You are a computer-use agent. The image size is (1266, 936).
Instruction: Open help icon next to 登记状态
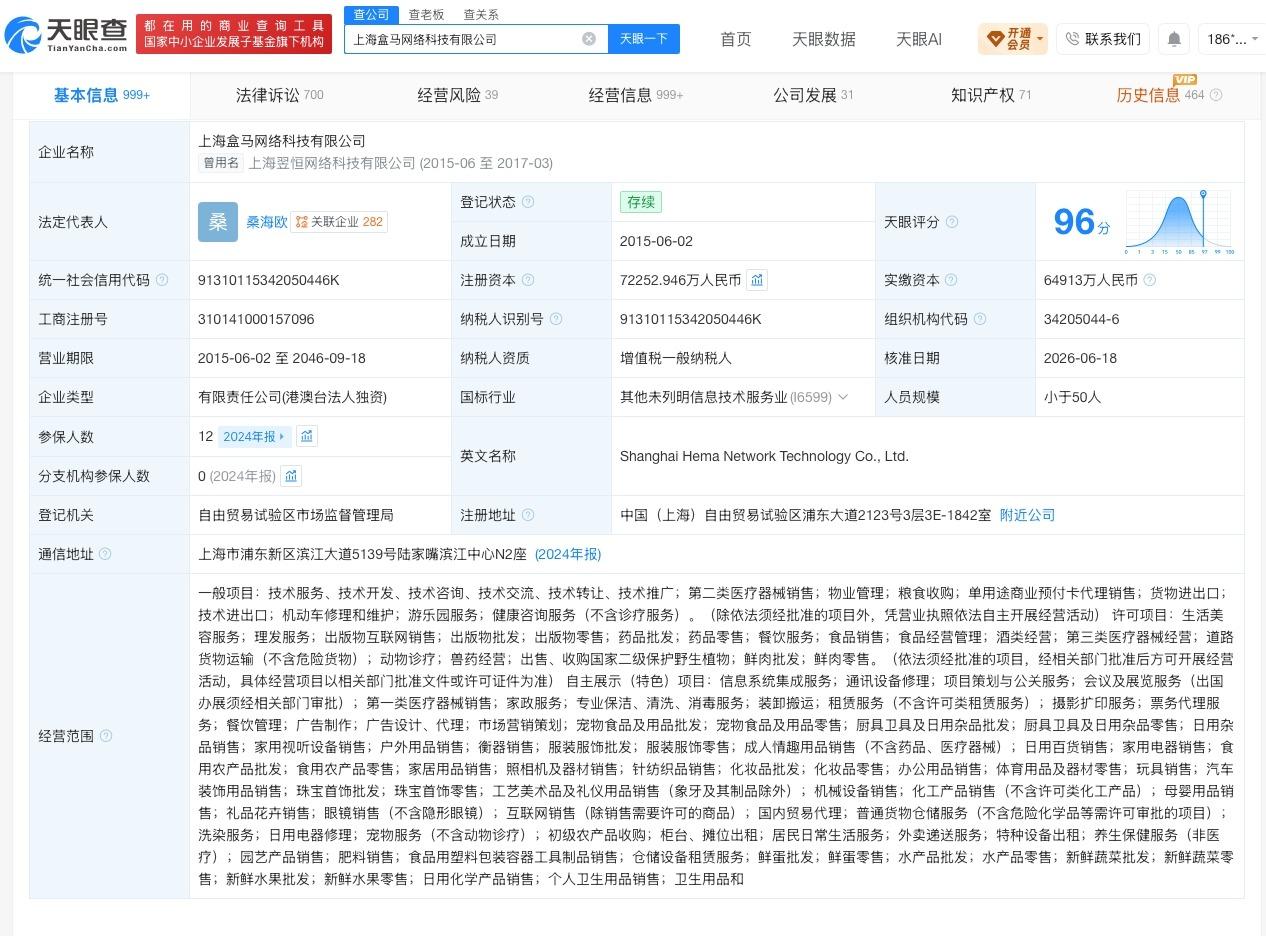528,202
